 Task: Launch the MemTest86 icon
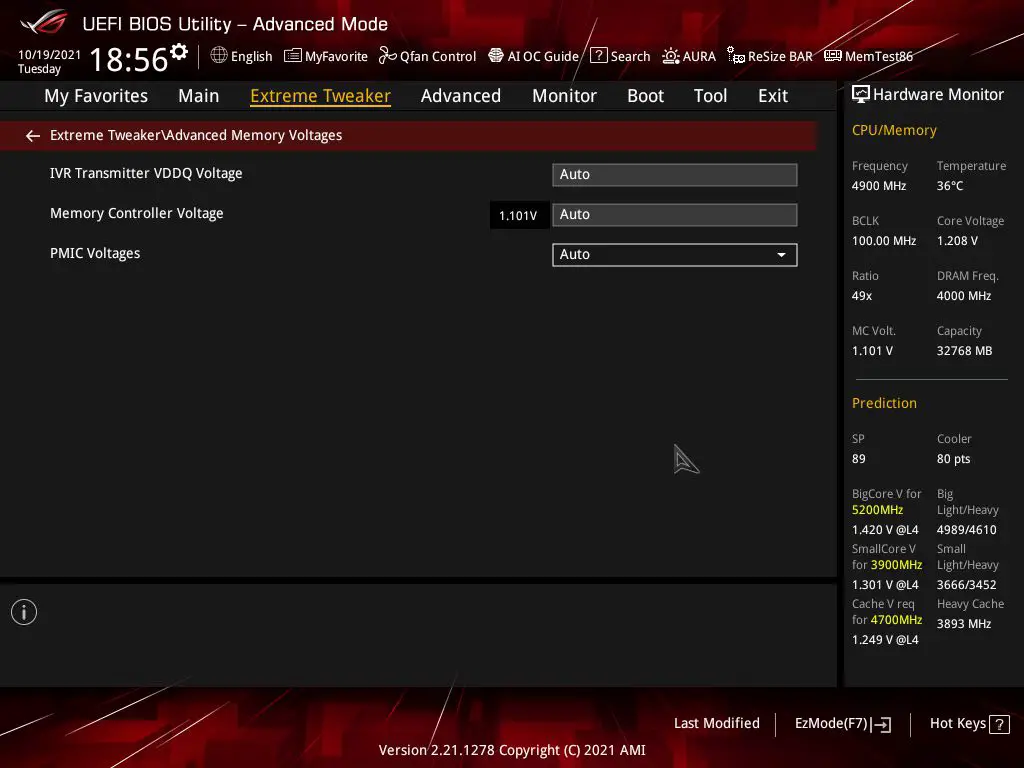pyautogui.click(x=833, y=56)
